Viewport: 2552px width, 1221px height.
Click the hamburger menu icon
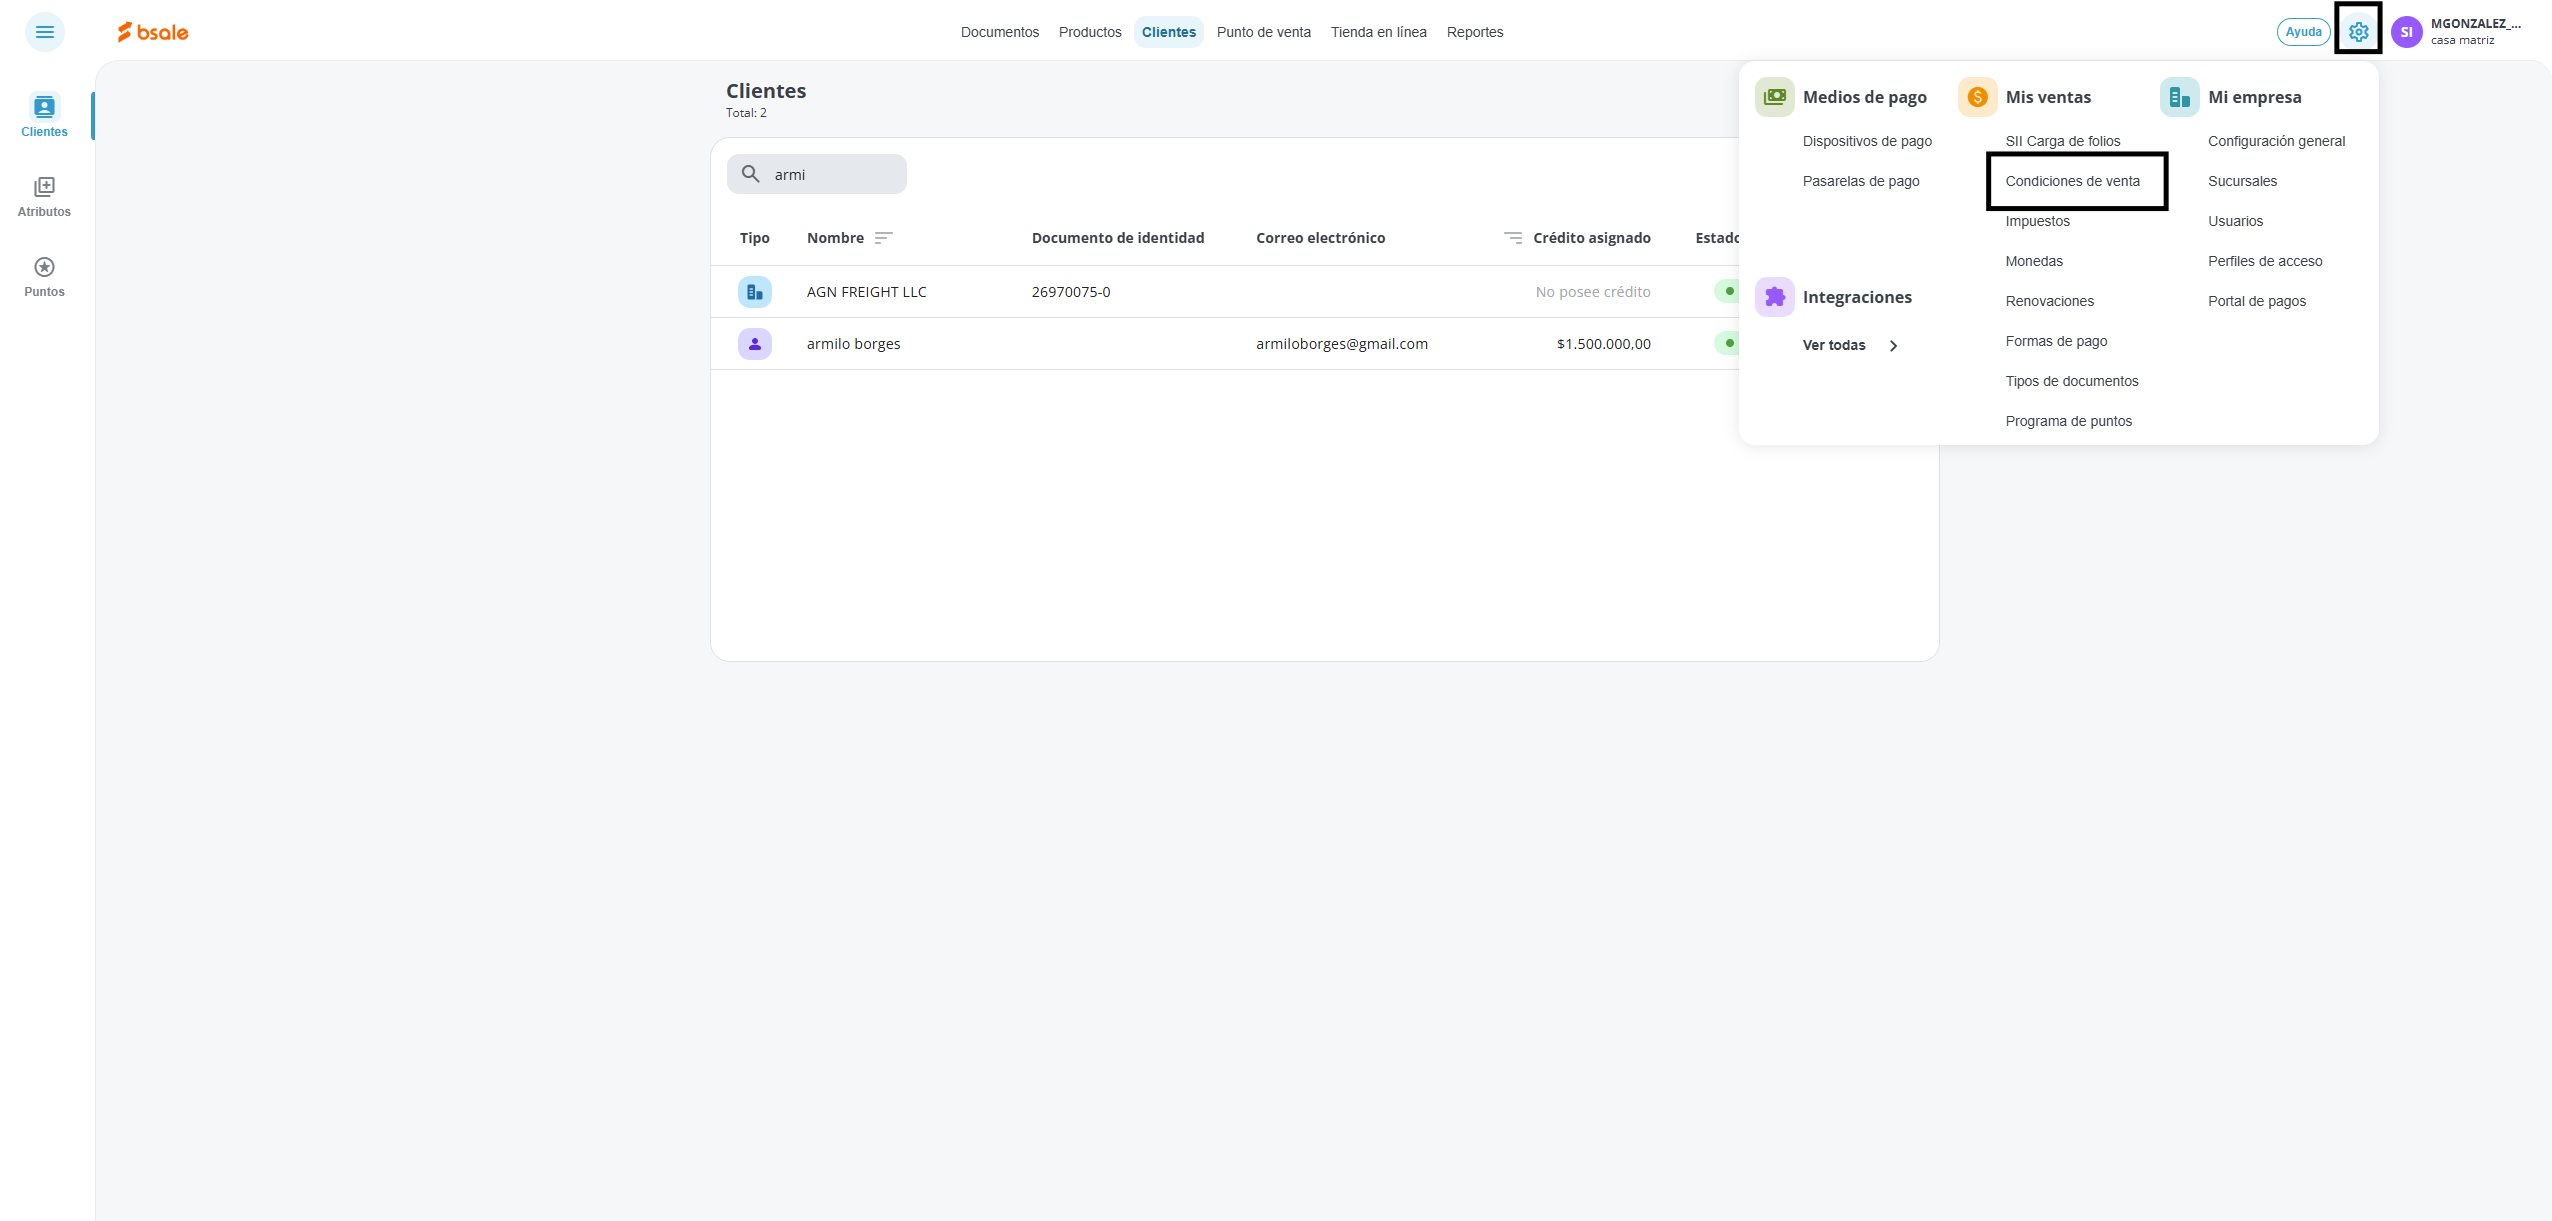[44, 32]
